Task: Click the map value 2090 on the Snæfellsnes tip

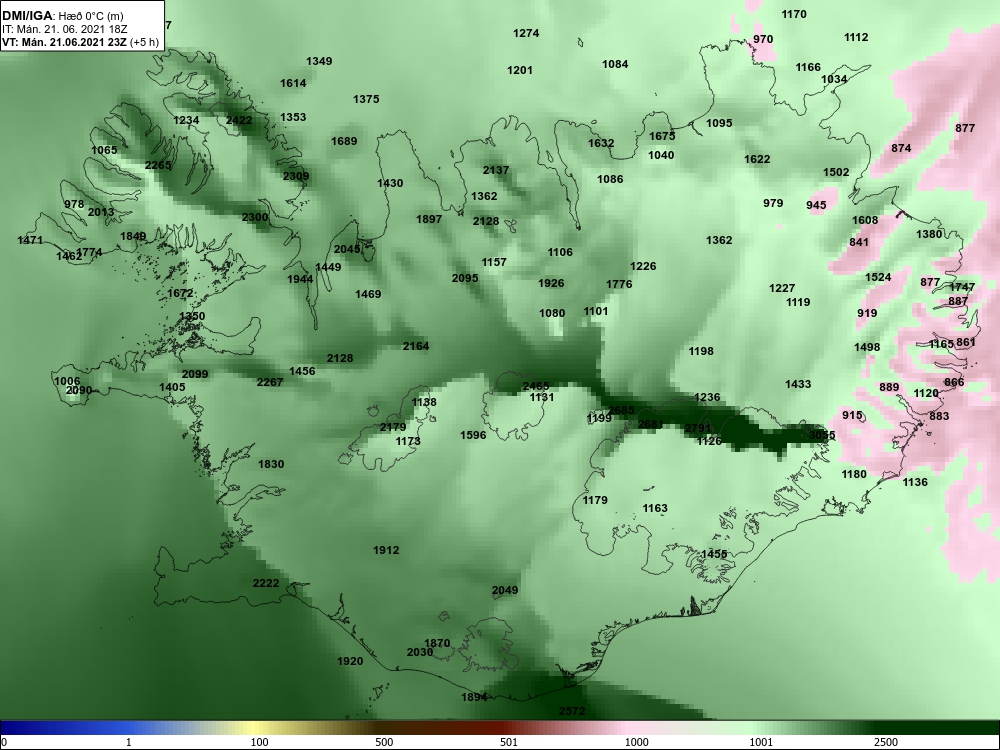Action: 79,390
